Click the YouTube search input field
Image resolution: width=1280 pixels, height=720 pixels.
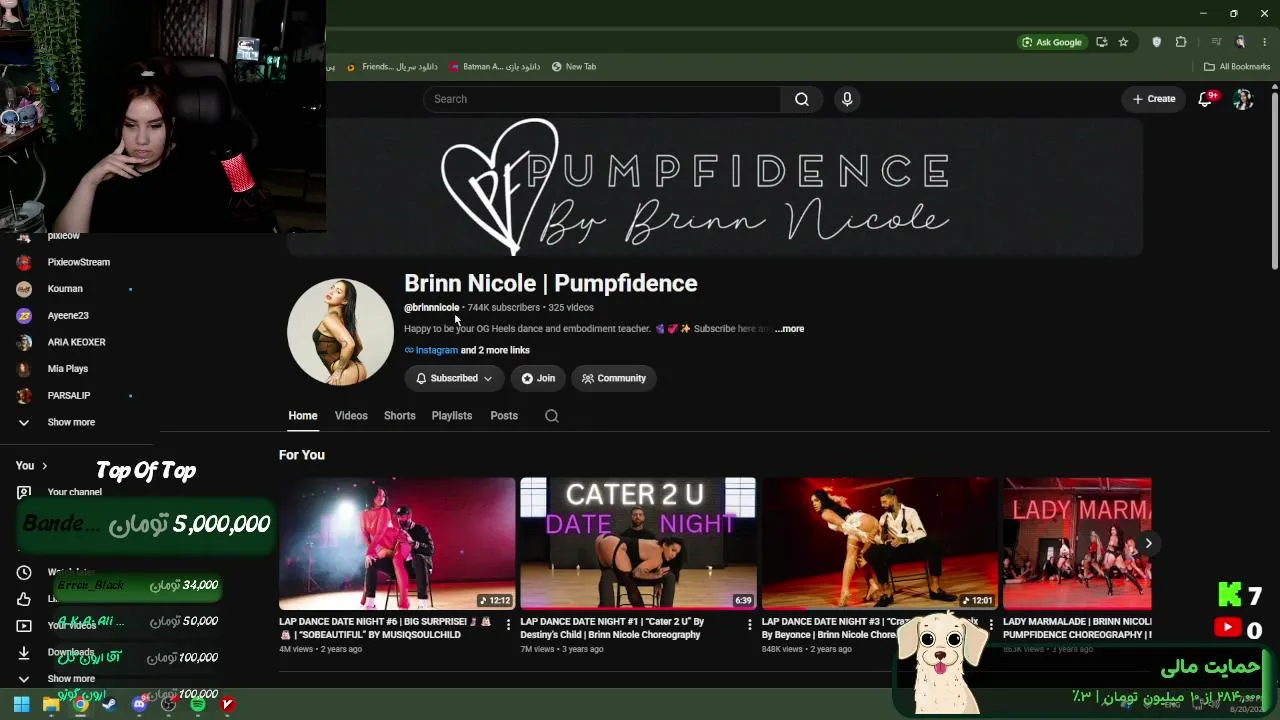(602, 99)
